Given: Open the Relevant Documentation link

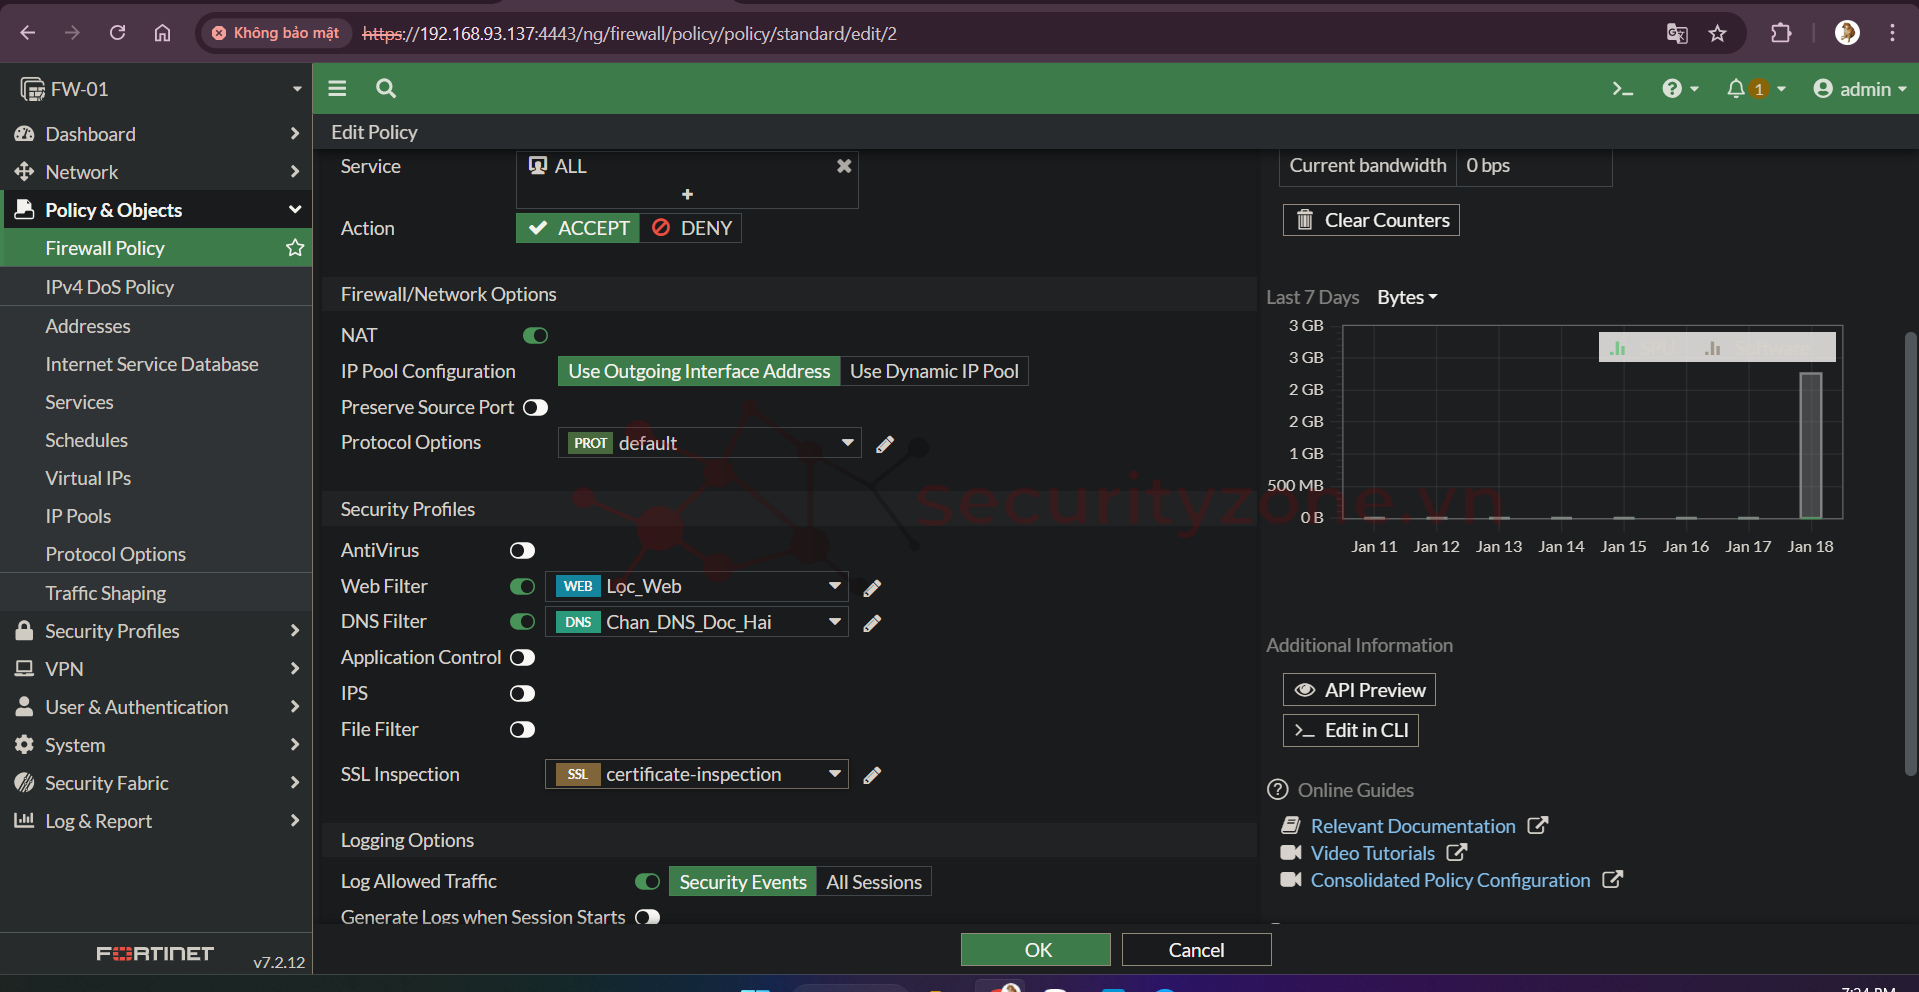Looking at the screenshot, I should click(x=1412, y=826).
